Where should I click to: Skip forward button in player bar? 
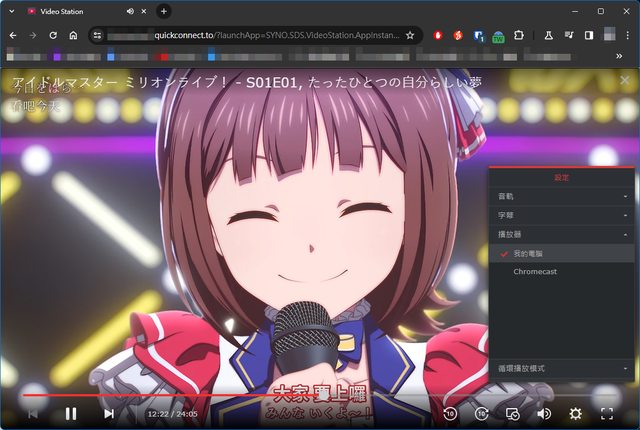click(x=481, y=413)
